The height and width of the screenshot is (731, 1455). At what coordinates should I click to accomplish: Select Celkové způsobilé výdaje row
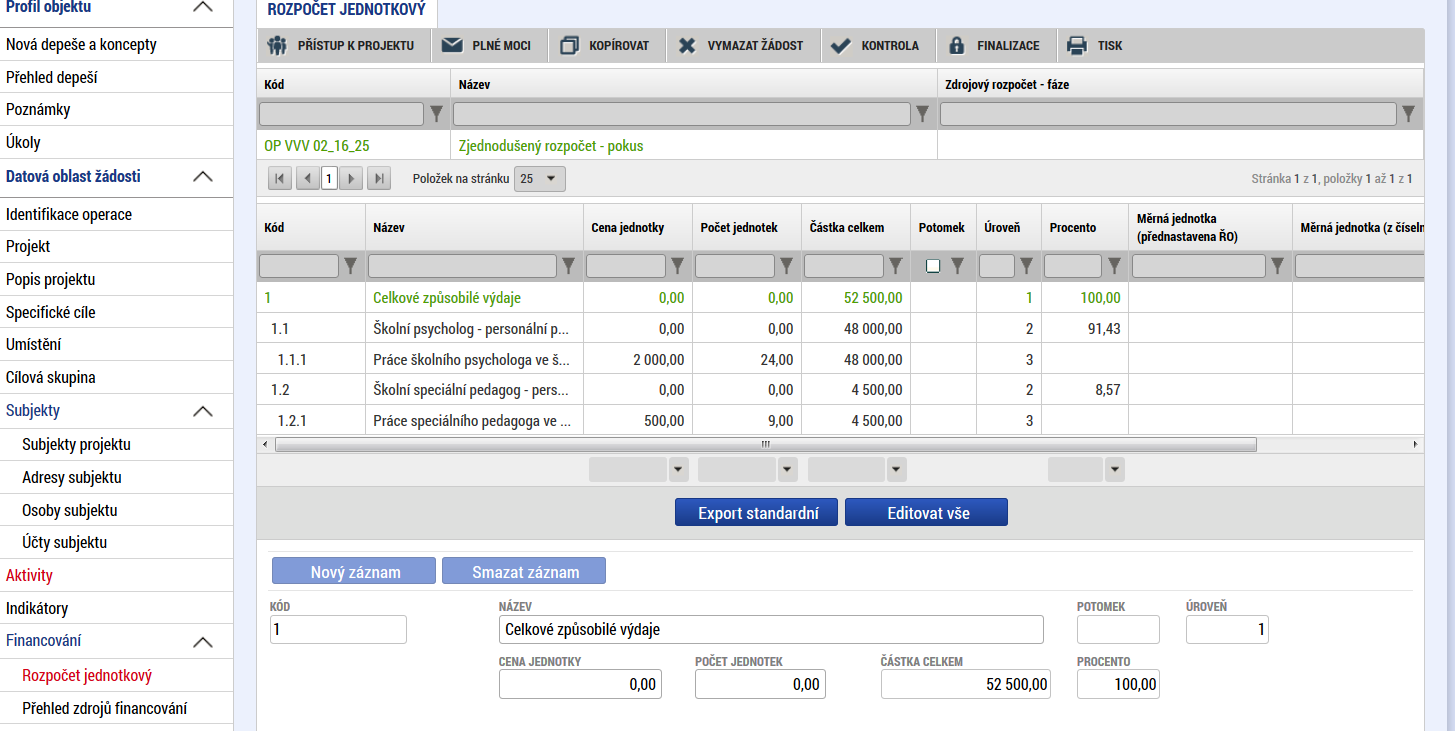point(840,297)
